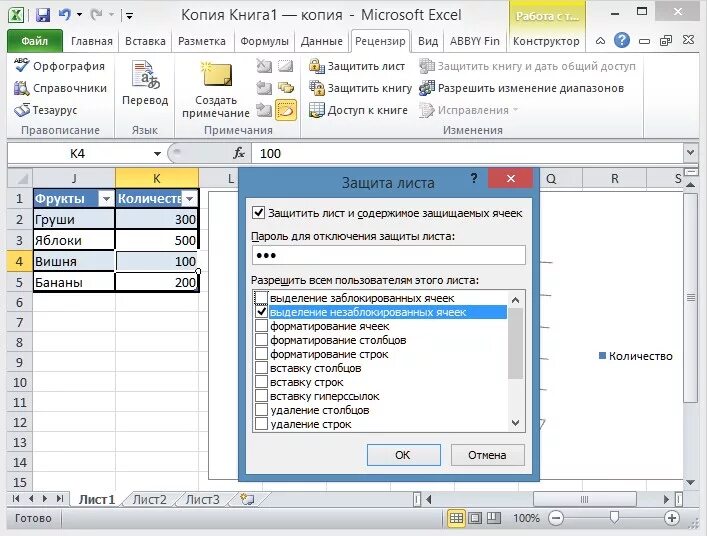Click the Undo arrow icon
Screen dimensions: 707x536
pos(65,15)
